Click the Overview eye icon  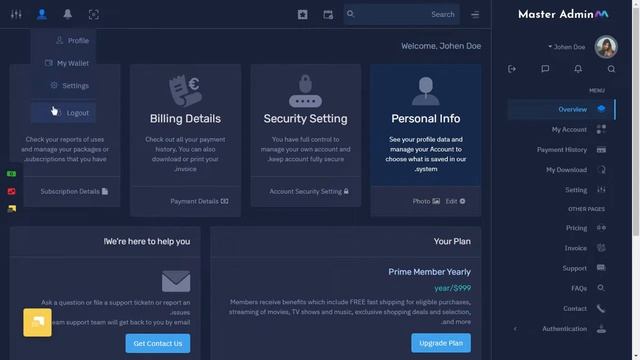(601, 109)
